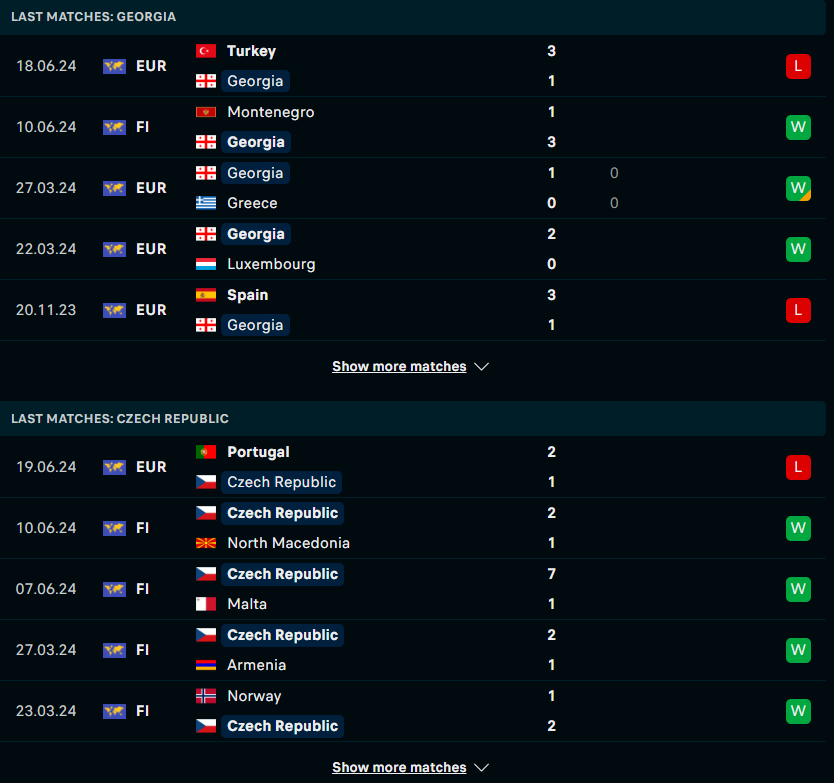Click the W badge for Georgia vs Greece
Screen dimensions: 834x783
coord(798,188)
